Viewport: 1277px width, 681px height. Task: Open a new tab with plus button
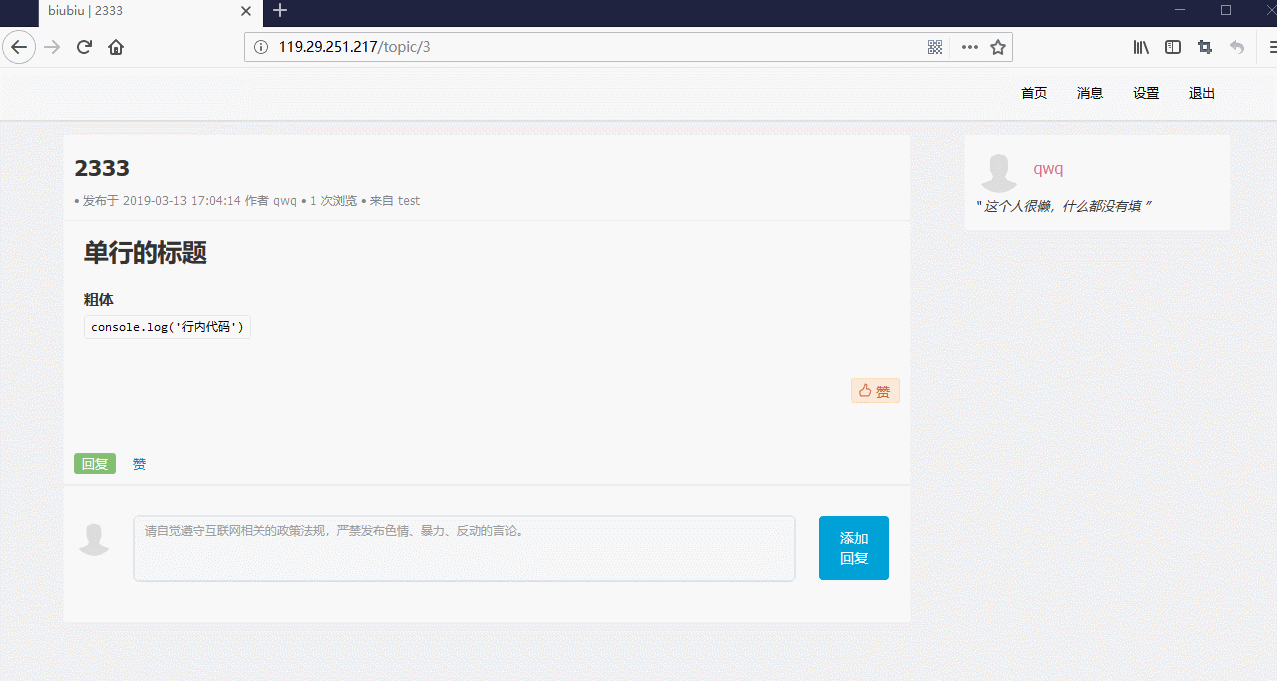(280, 10)
